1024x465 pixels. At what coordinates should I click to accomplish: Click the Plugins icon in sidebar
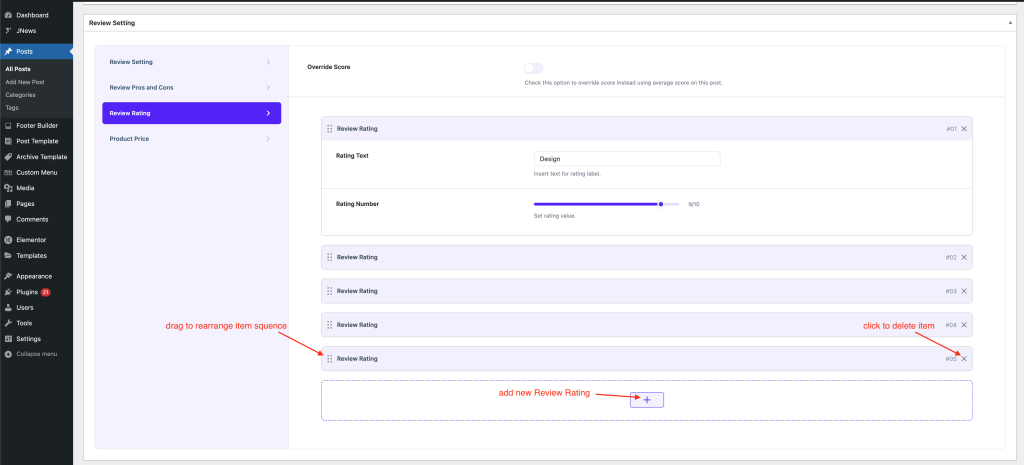pos(9,292)
